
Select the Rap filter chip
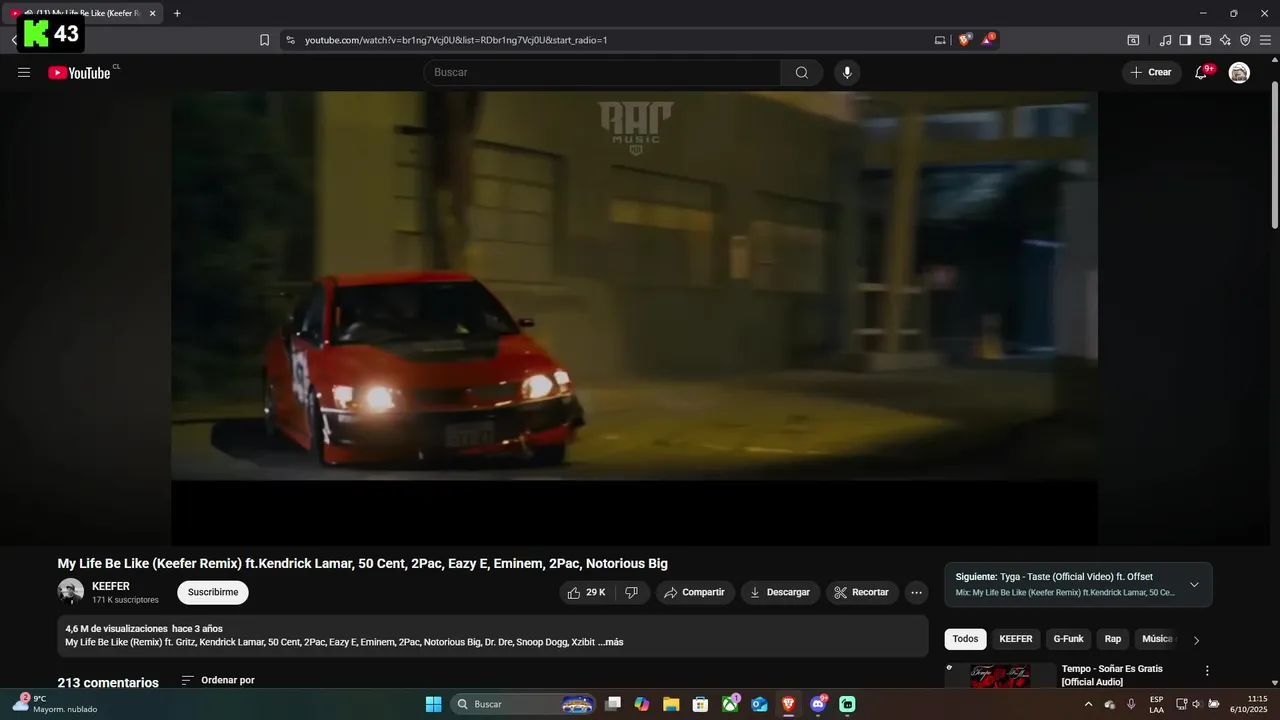(1113, 639)
